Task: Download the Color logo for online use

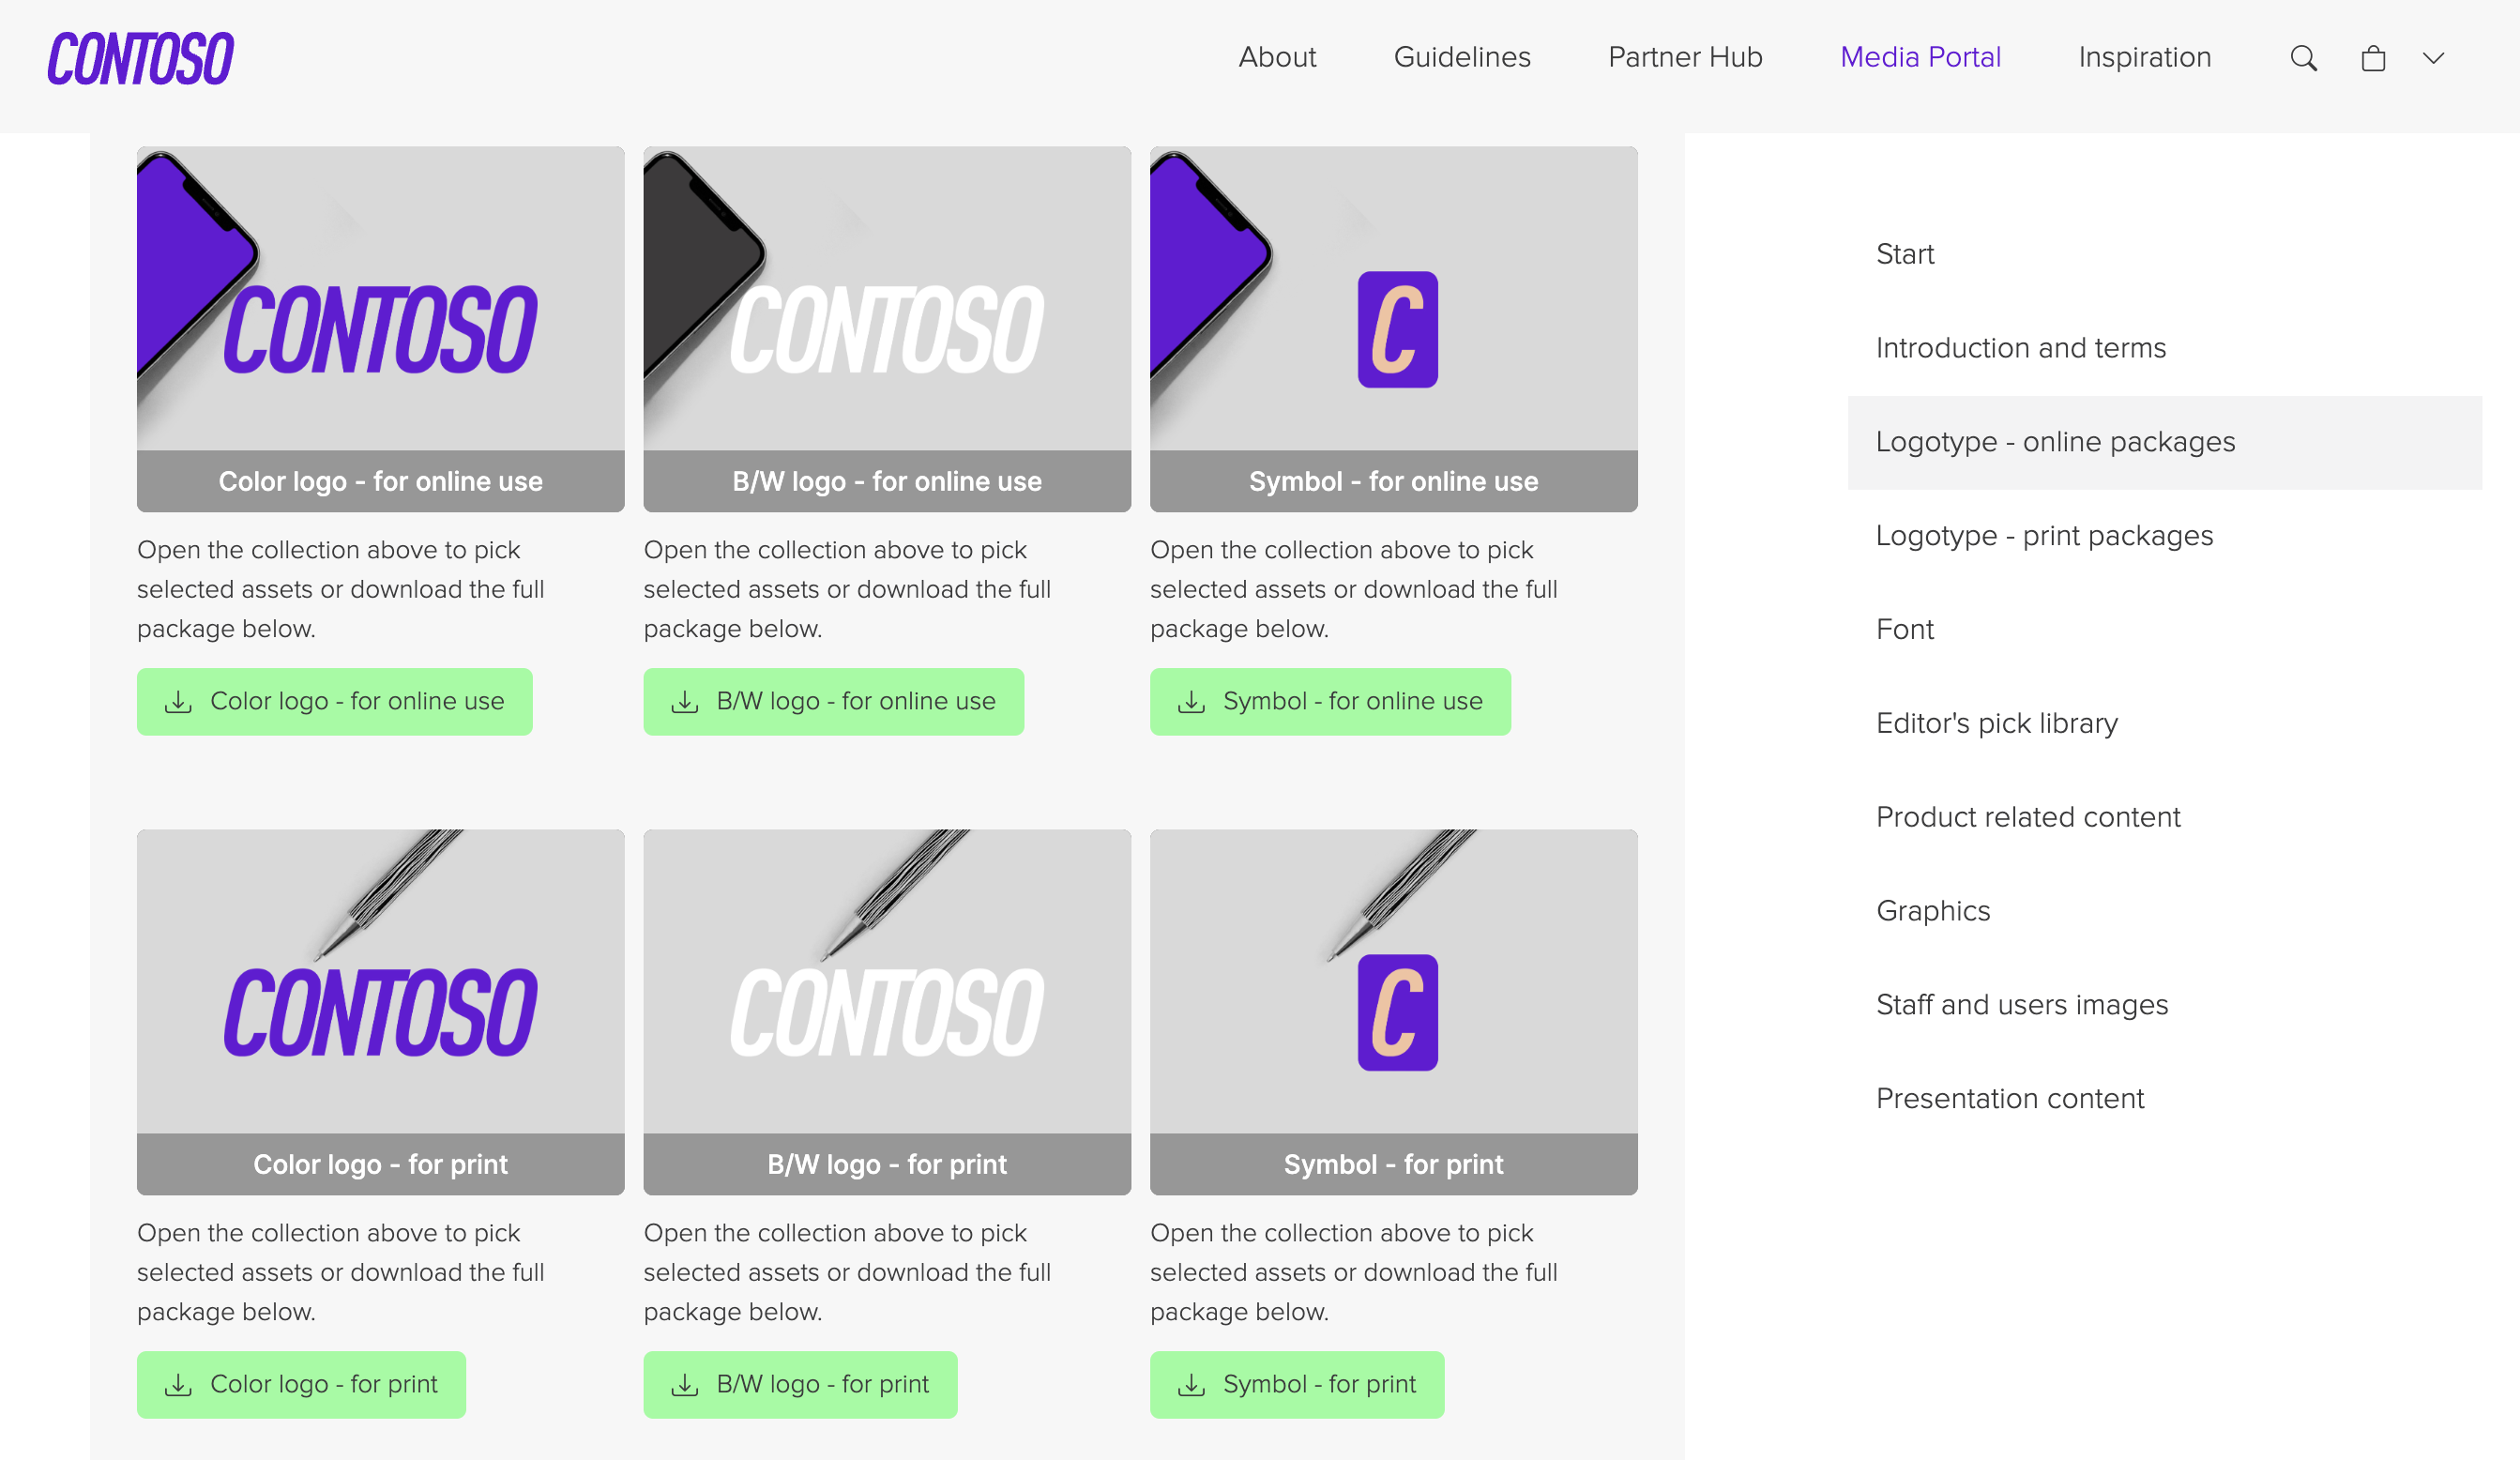Action: pyautogui.click(x=334, y=699)
